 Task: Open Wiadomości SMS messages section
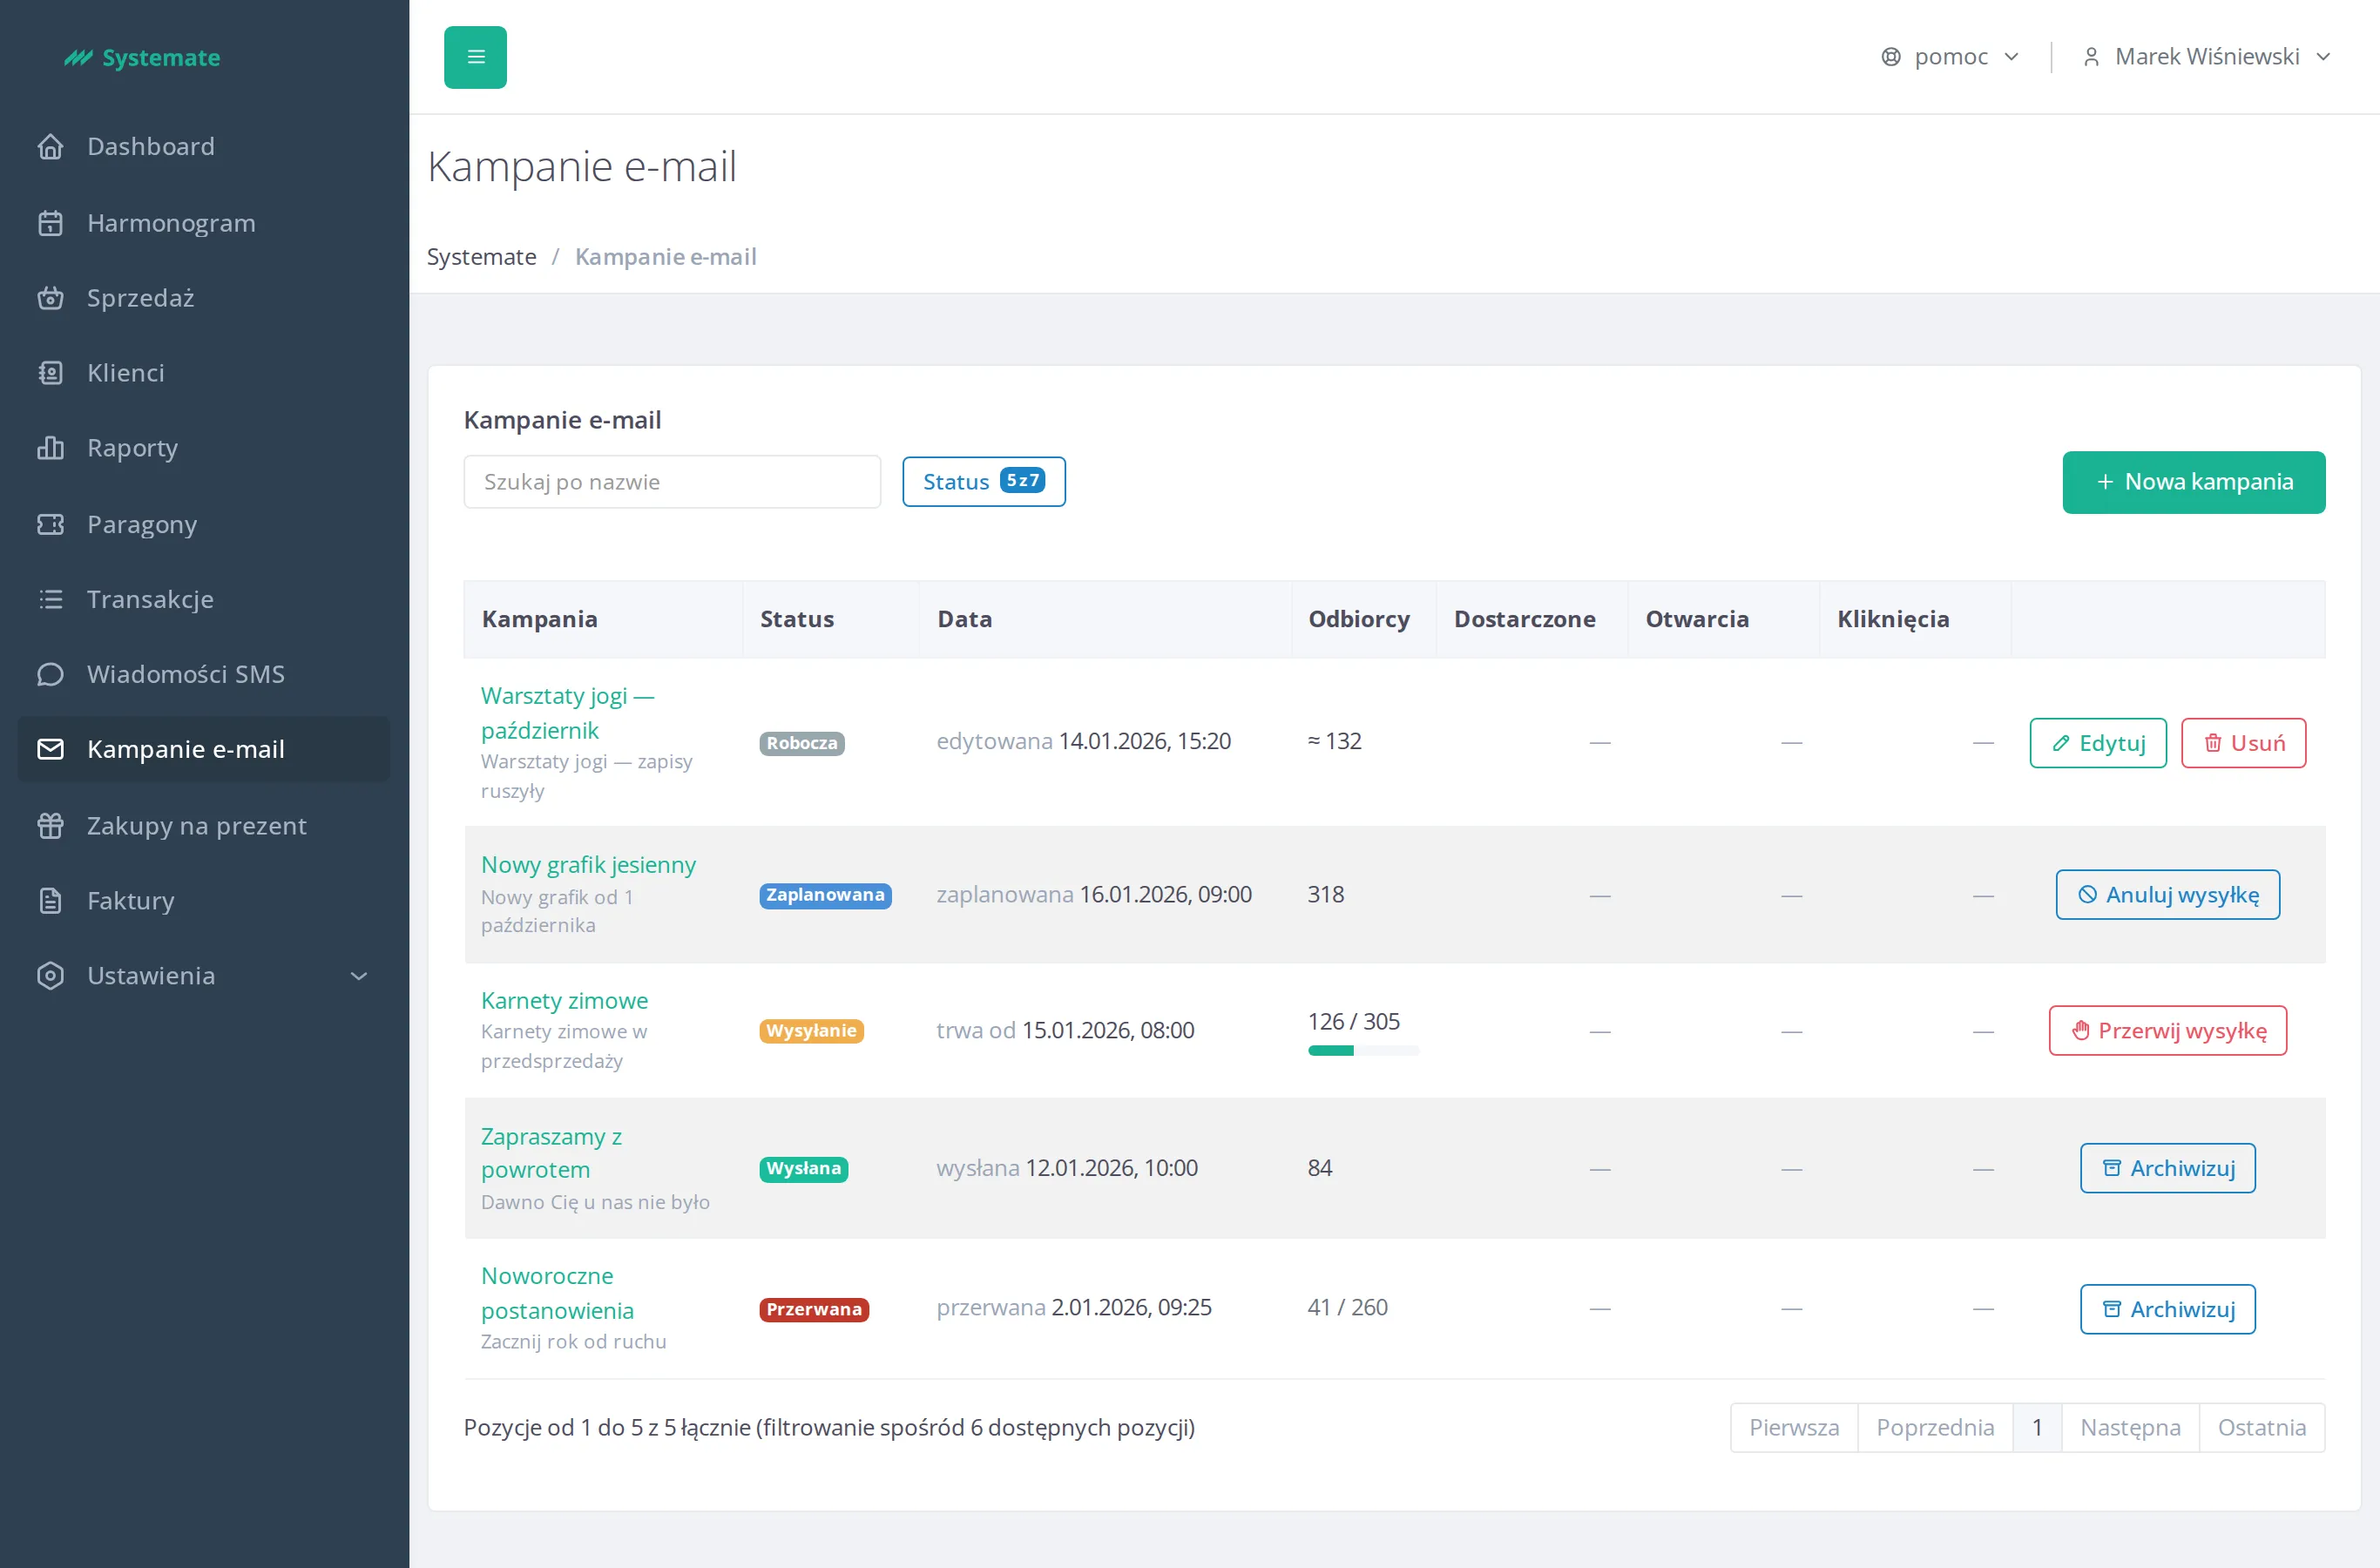pyautogui.click(x=204, y=673)
